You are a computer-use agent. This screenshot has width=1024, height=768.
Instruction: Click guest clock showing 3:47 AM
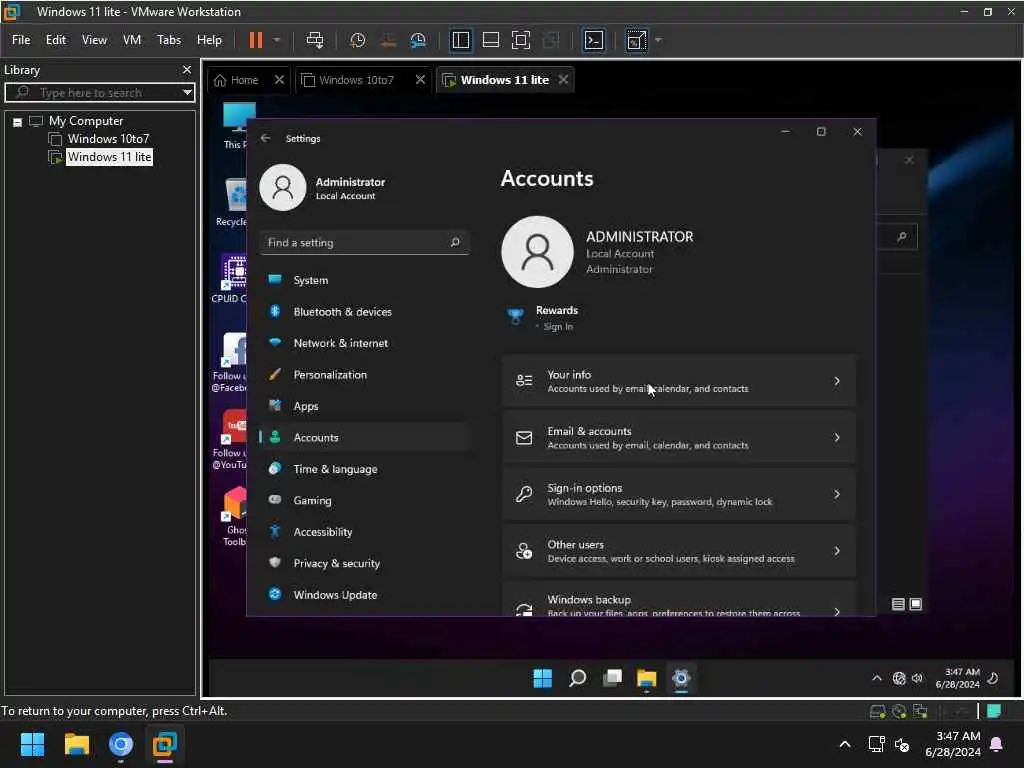[x=957, y=679]
